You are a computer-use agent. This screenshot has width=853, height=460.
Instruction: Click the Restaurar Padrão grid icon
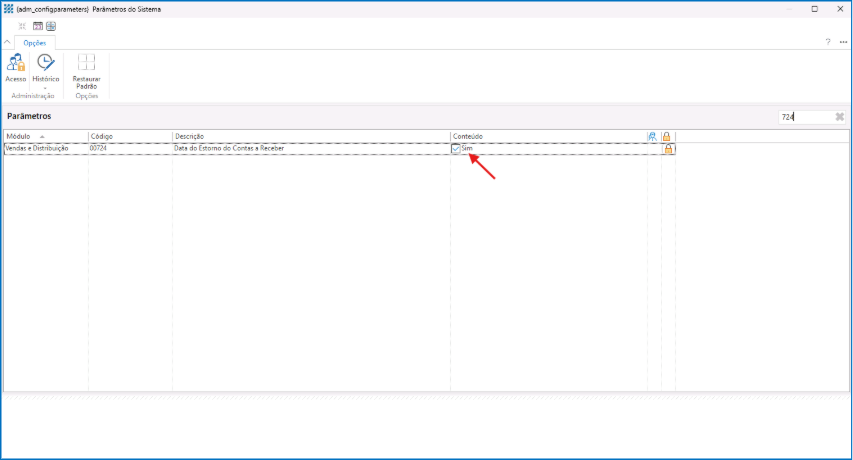pos(86,63)
